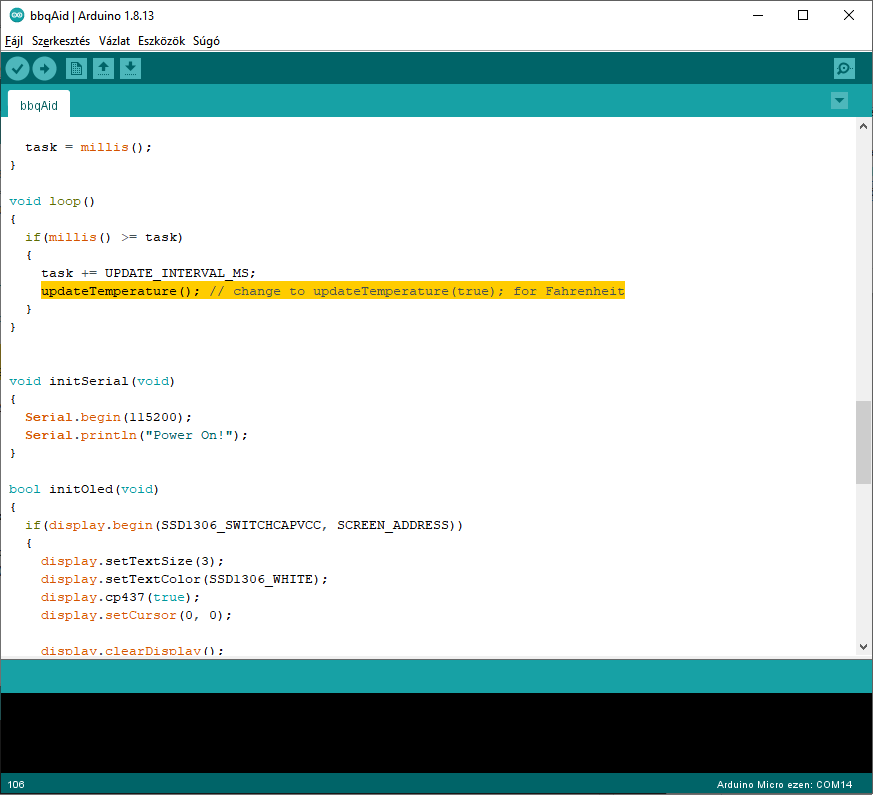Click 'display.cp437(true);' line
873x795 pixels.
(x=120, y=597)
